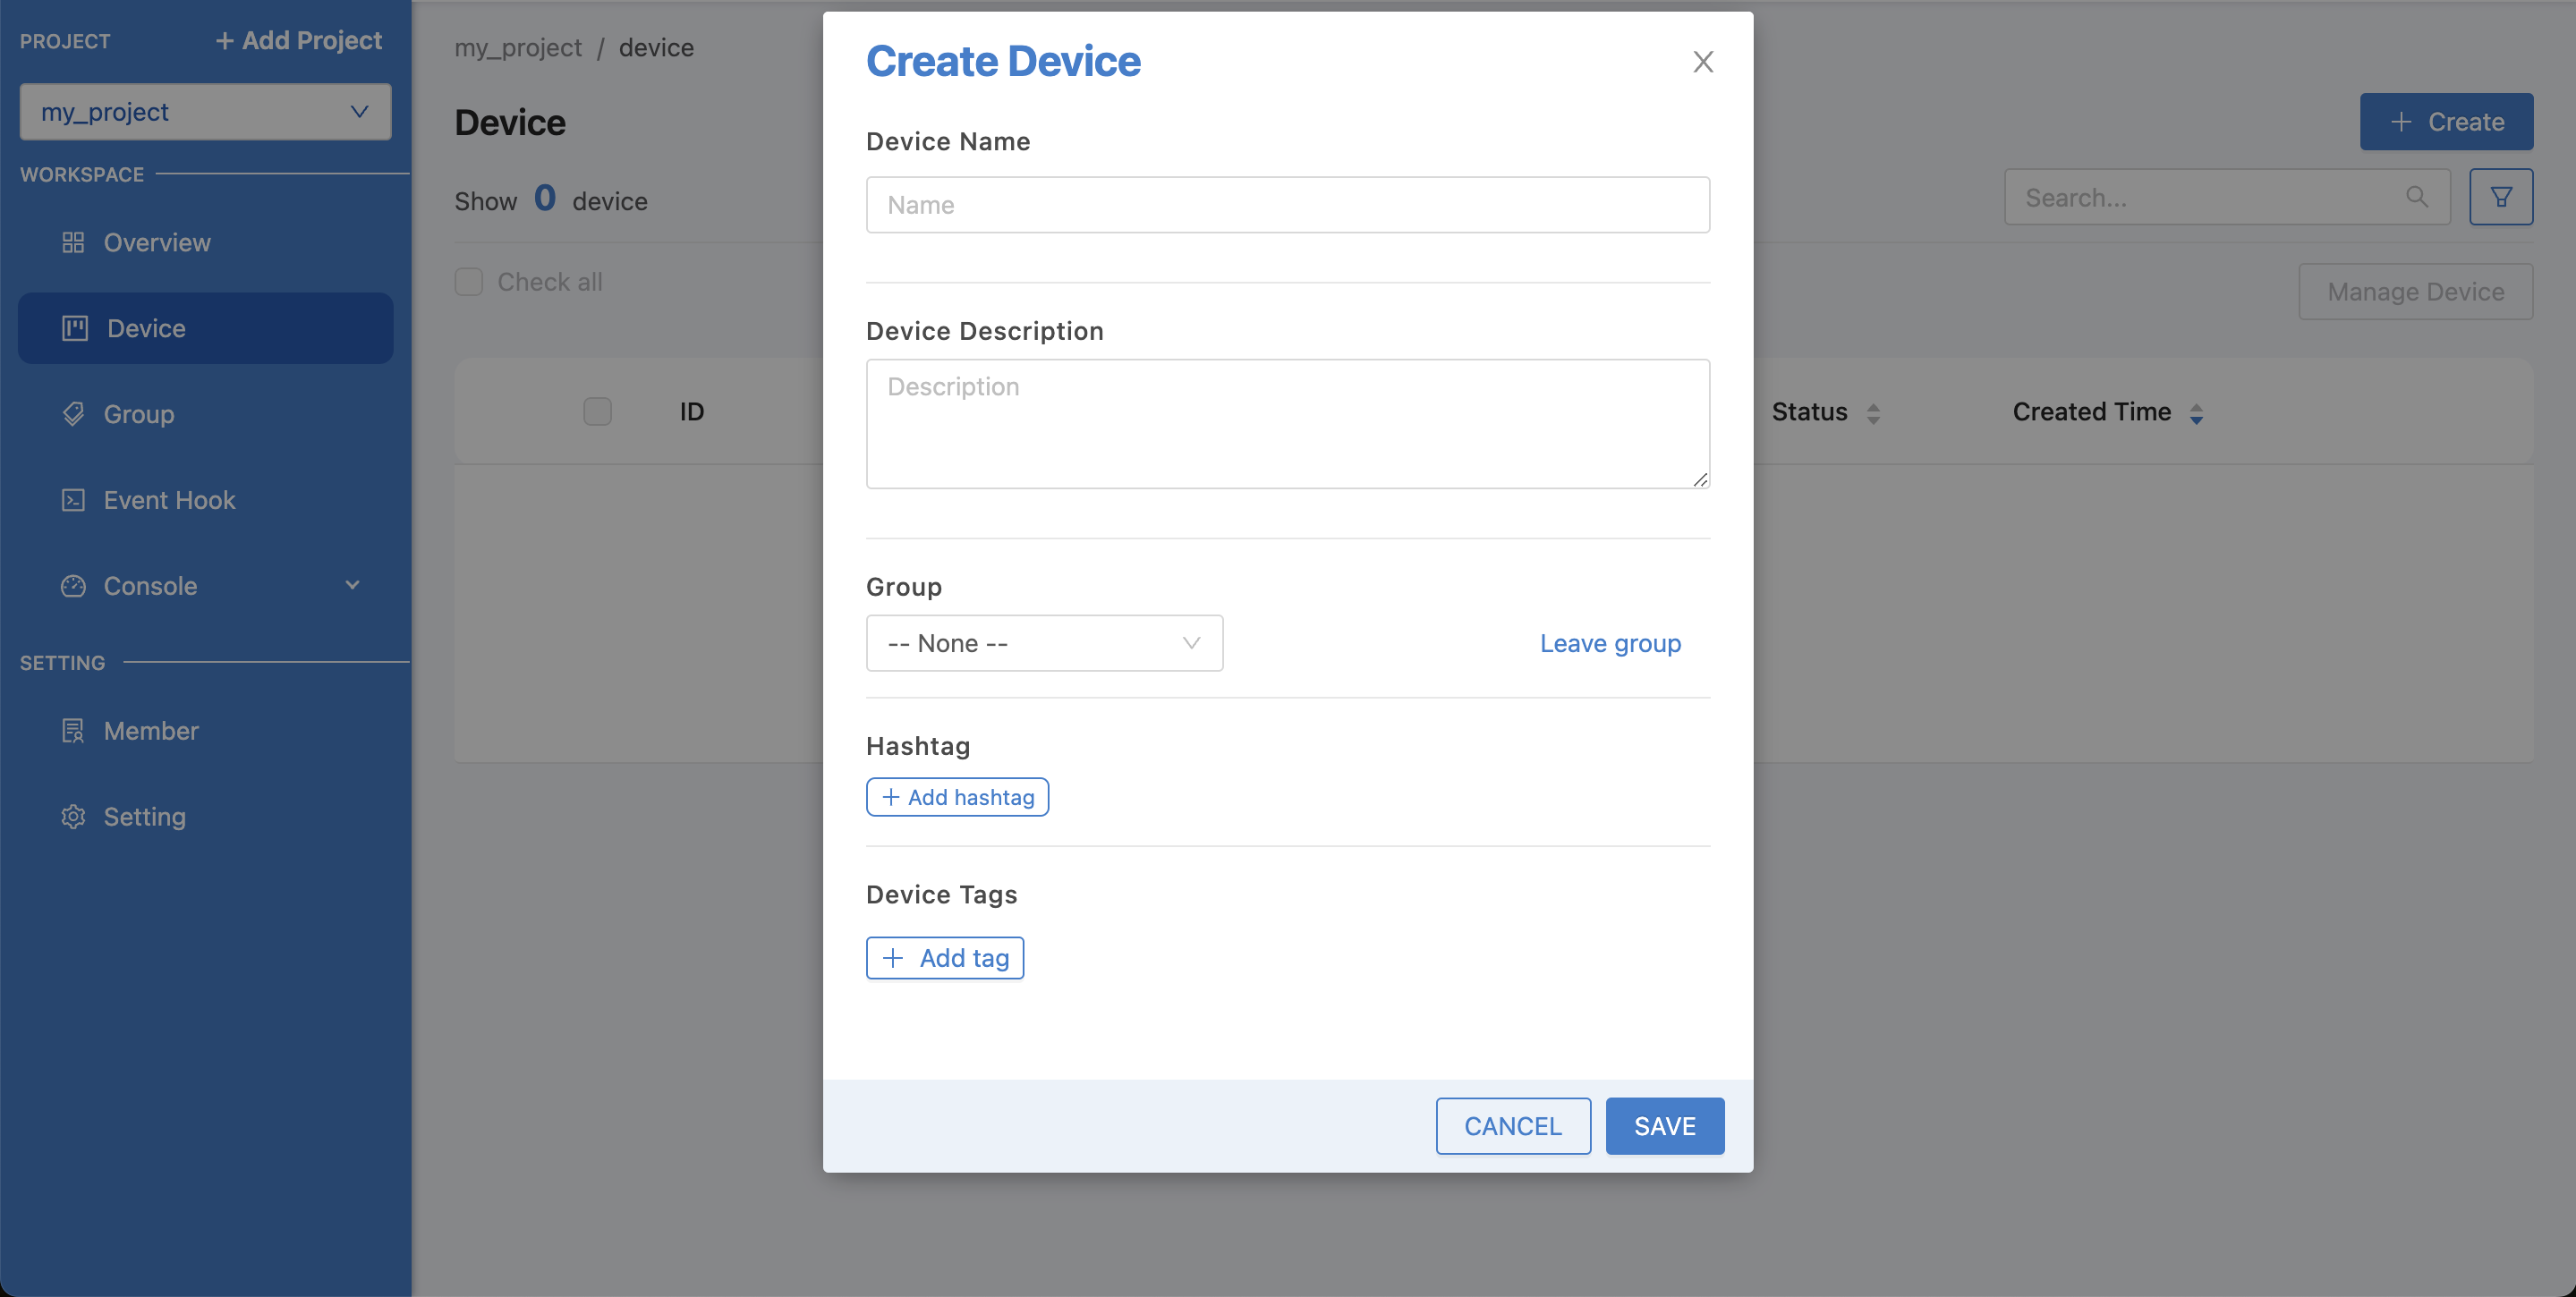
Task: Click Add hashtag button
Action: [958, 796]
